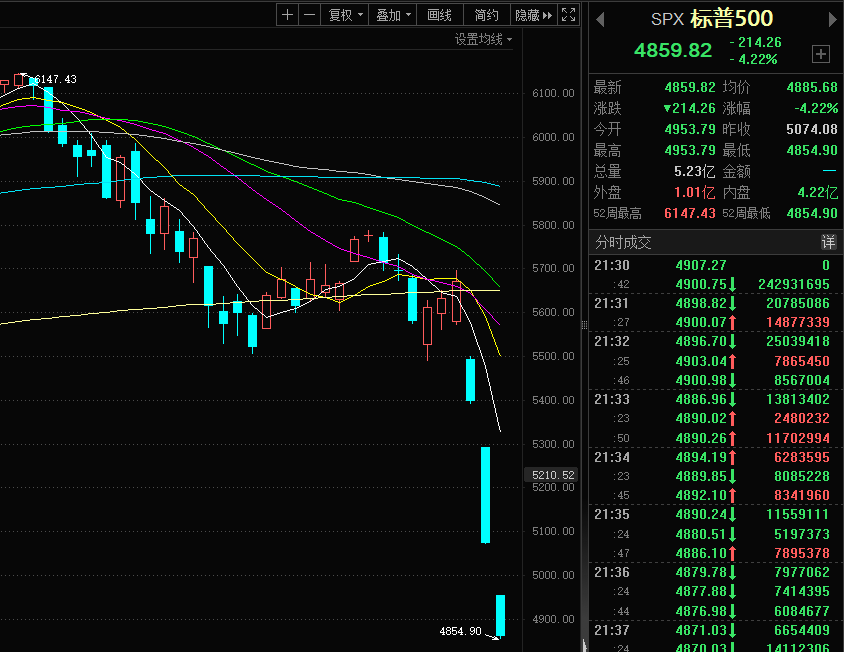Add SPX to watchlist with plus icon

(x=821, y=54)
